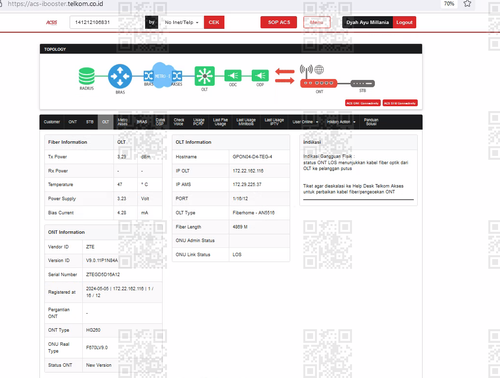Click the 'GPON04-D4-TEG-4' hostname value
The image size is (500, 378).
[252, 157]
